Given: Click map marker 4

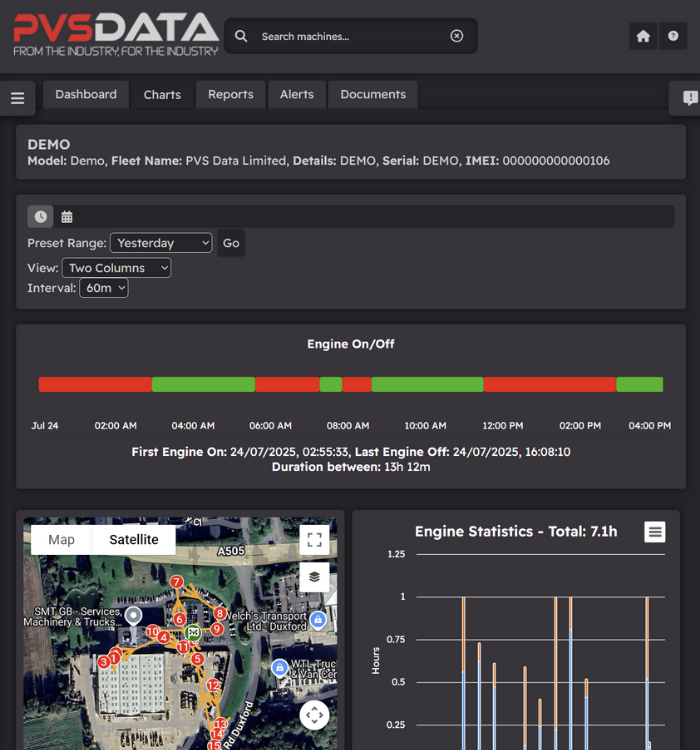Looking at the screenshot, I should click(164, 638).
